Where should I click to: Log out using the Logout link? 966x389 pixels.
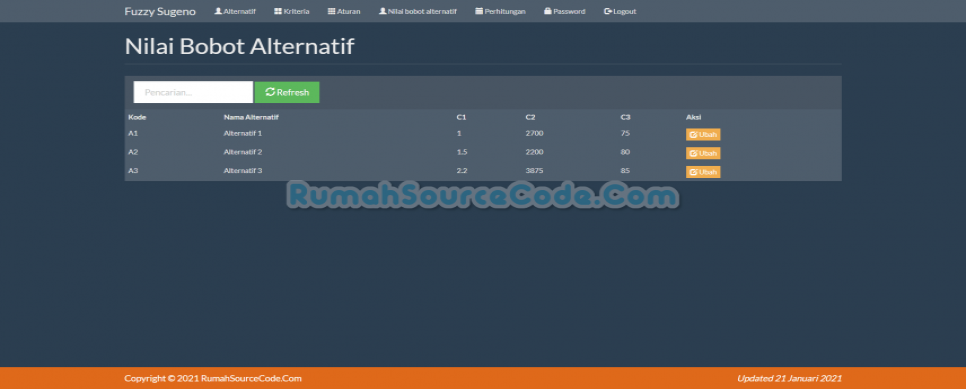620,11
